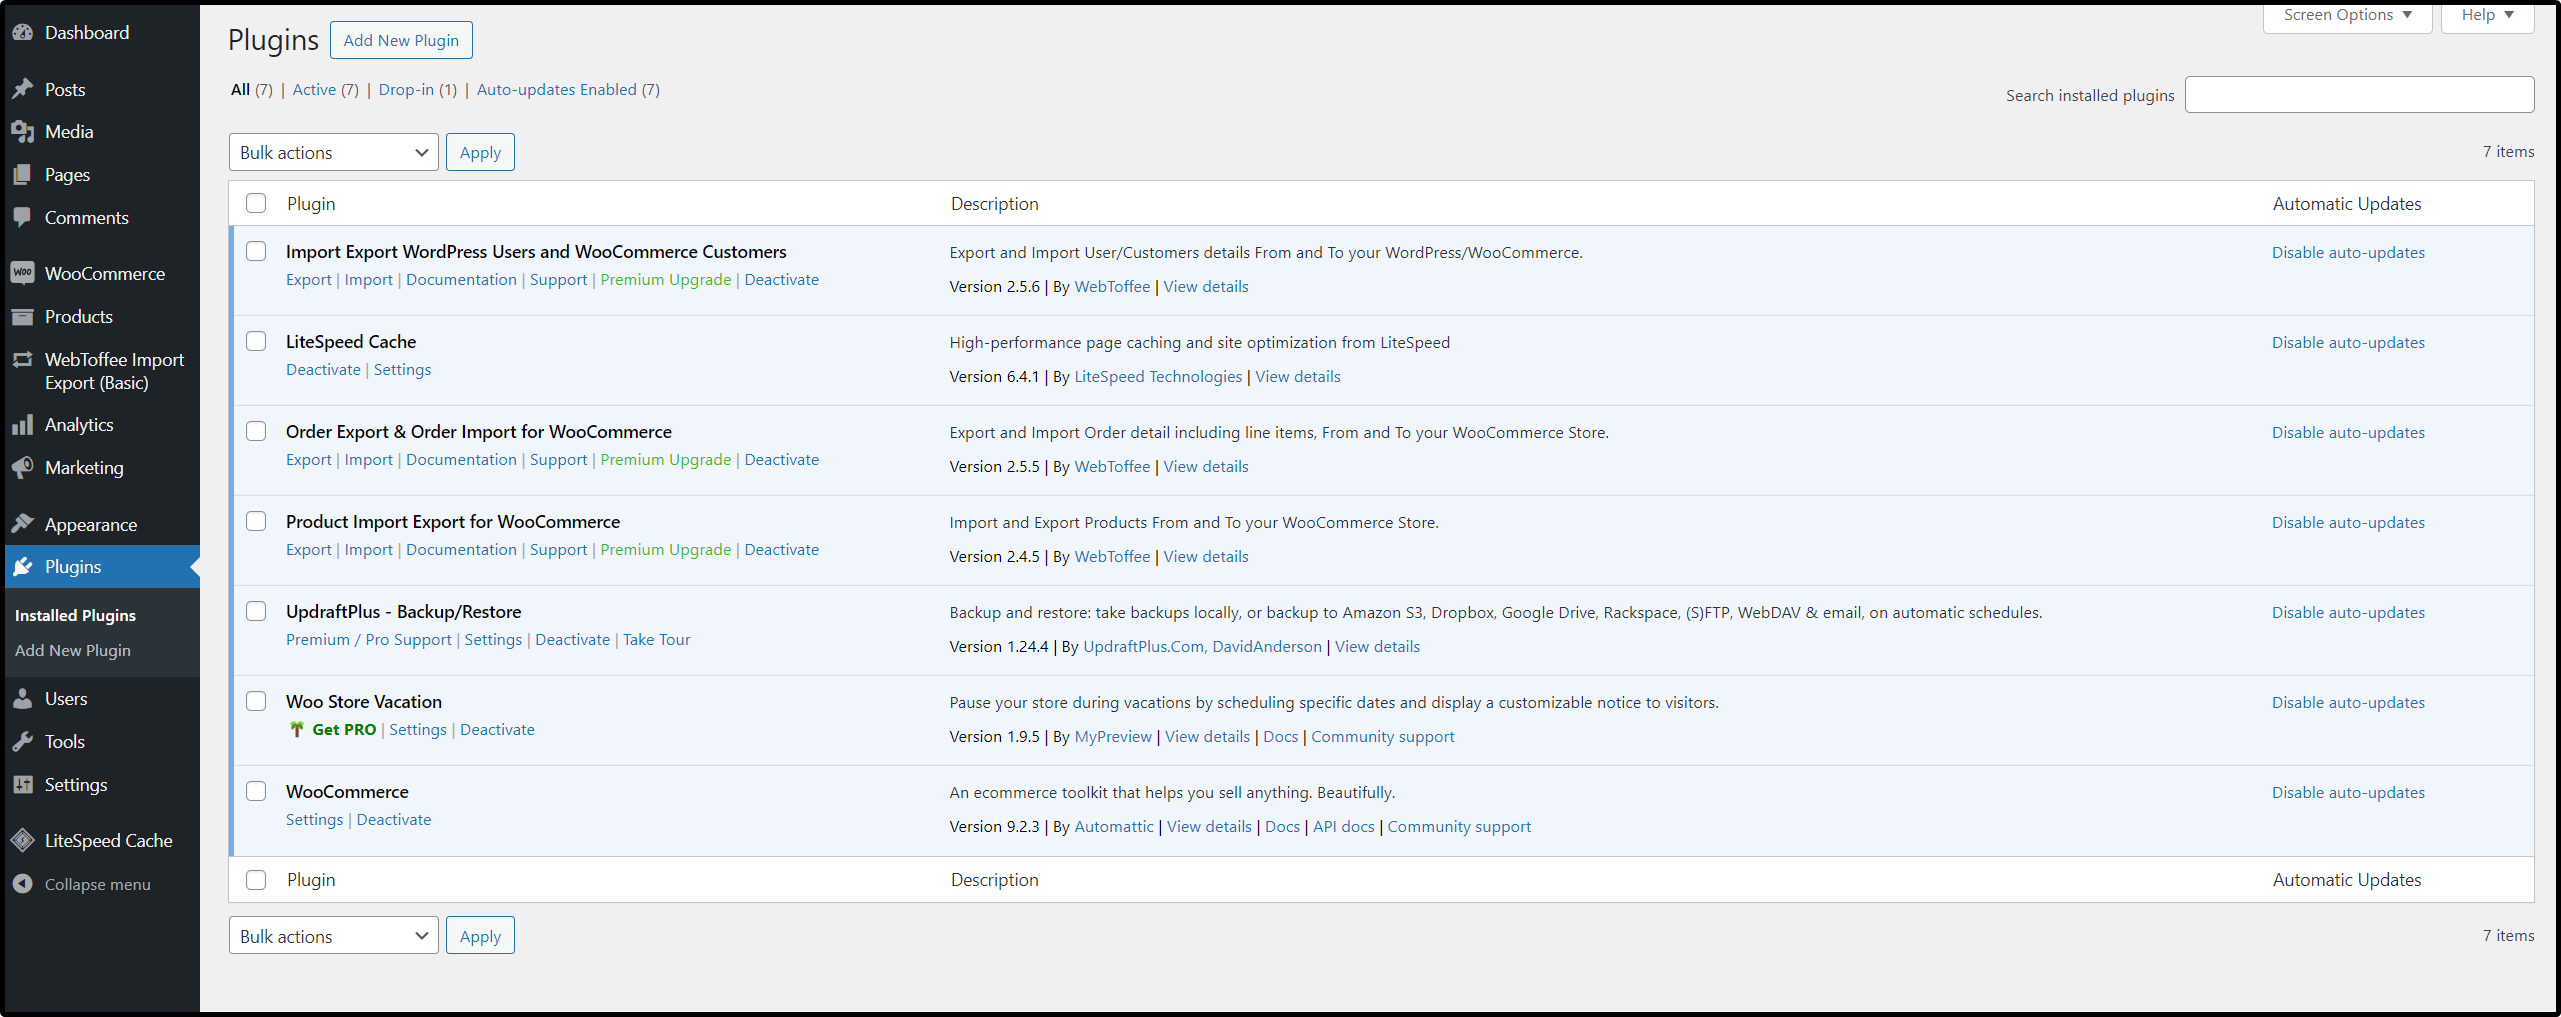The image size is (2561, 1017).
Task: Check the Product Import Export for WooCommerce box
Action: click(256, 521)
